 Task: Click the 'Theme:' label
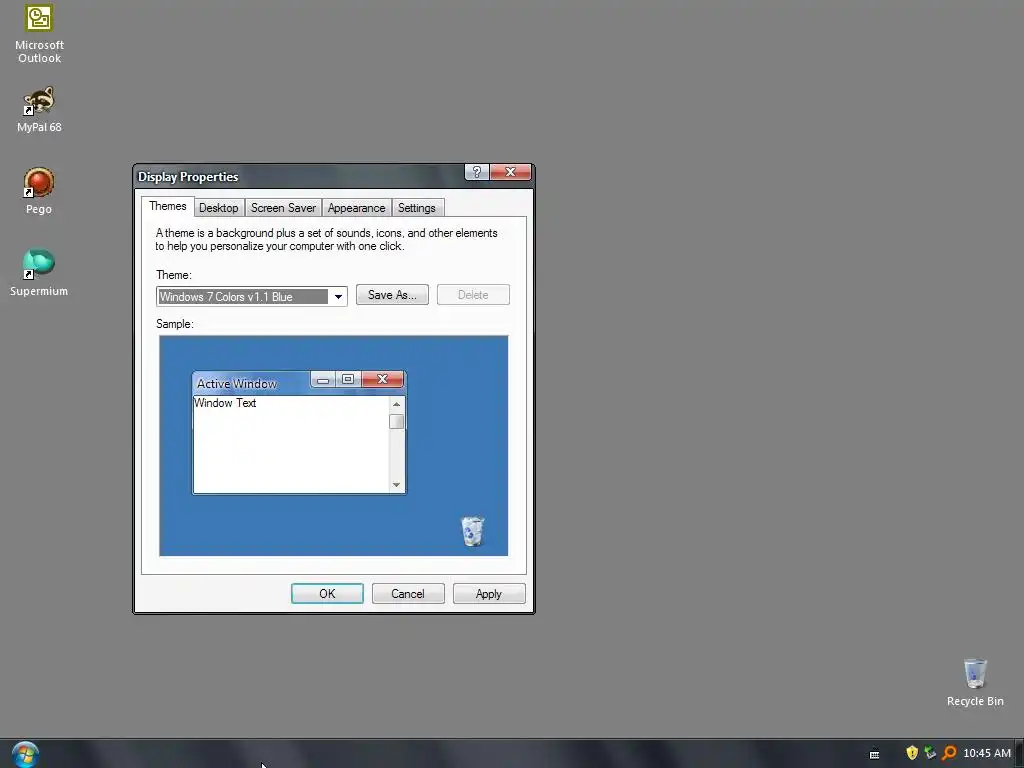[174, 275]
